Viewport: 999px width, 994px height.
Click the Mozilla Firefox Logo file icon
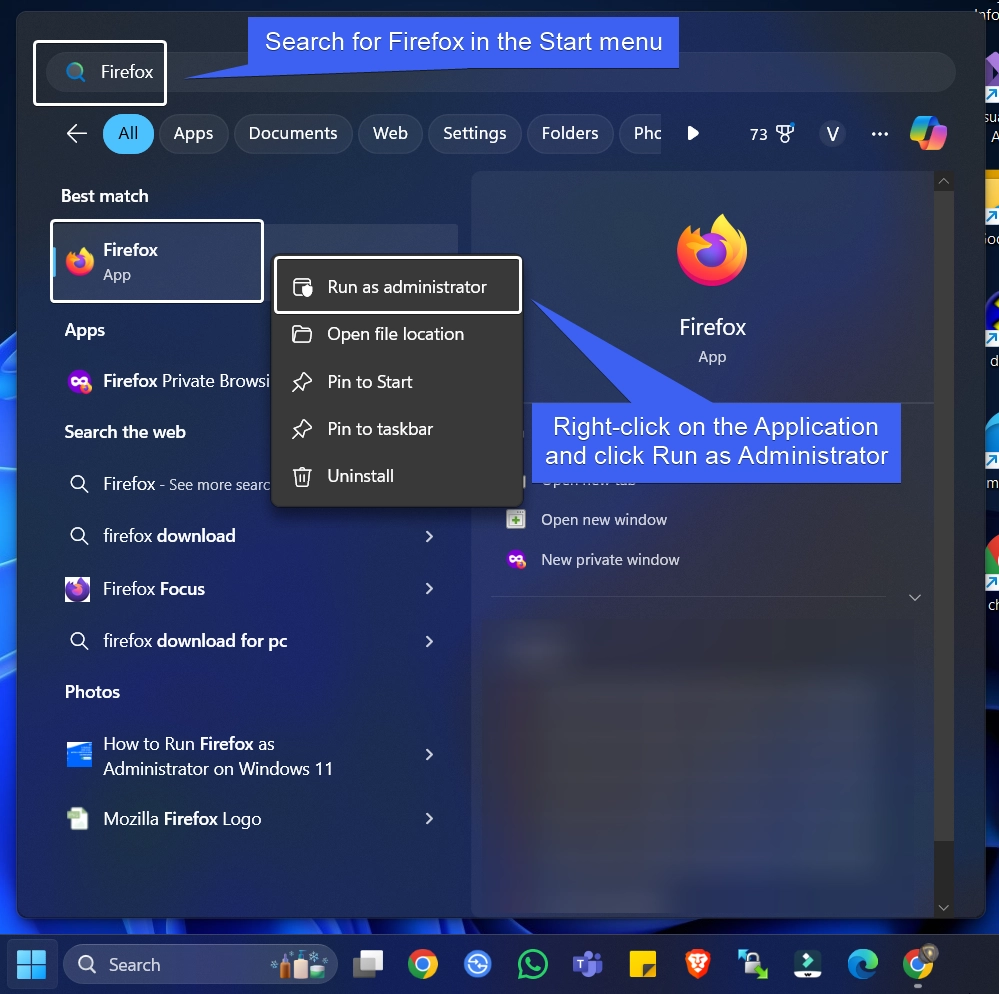coord(78,819)
